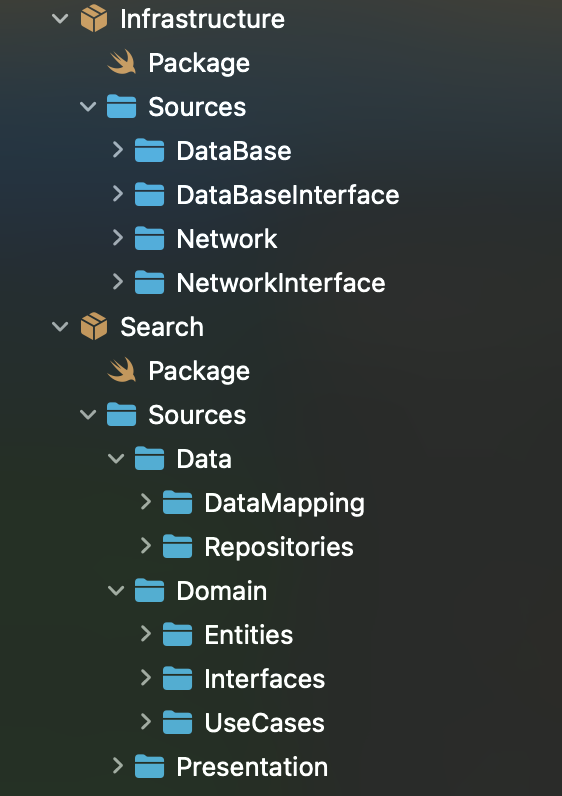Select the Infrastructure package label

[203, 19]
